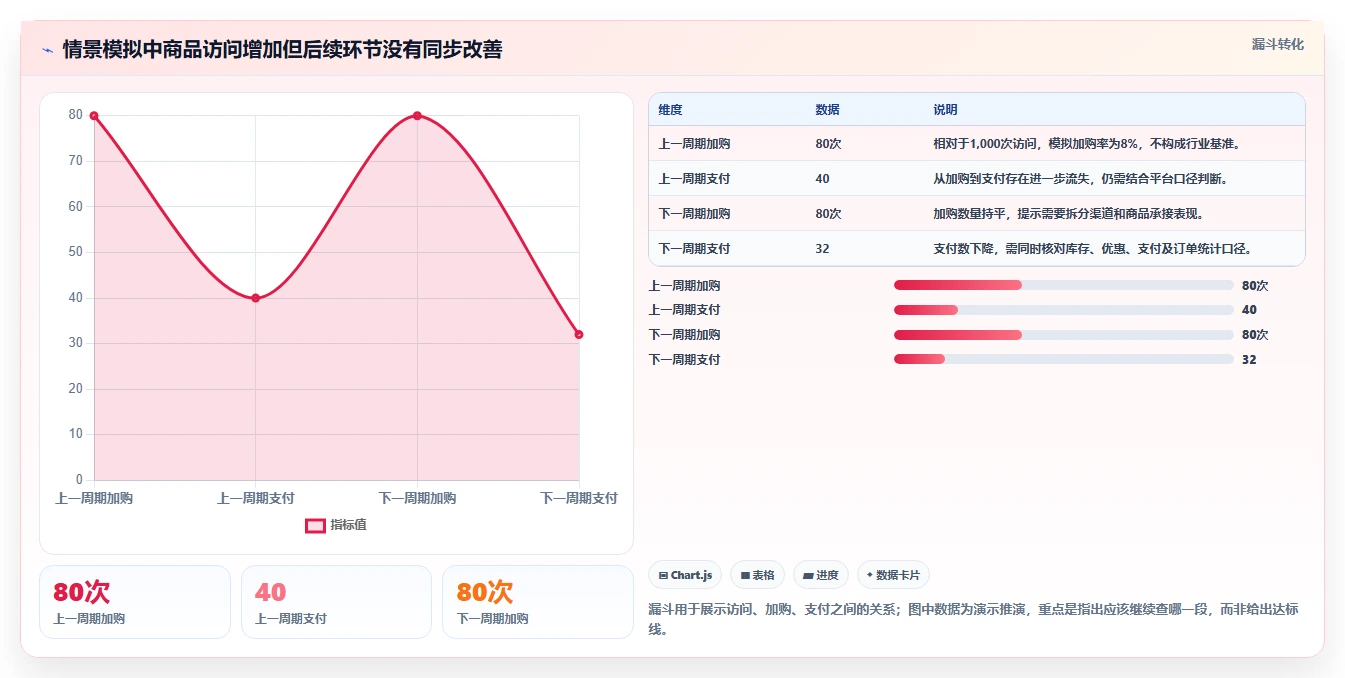Select the 上一周期支付 table row cell

[x=694, y=179]
